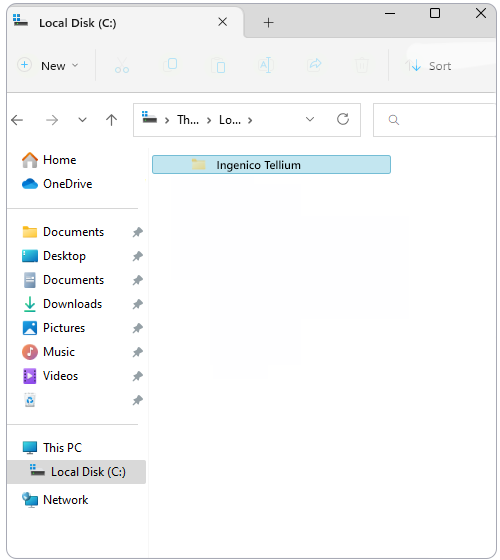Open Downloads in the sidebar
This screenshot has height=560, width=500.
point(72,304)
